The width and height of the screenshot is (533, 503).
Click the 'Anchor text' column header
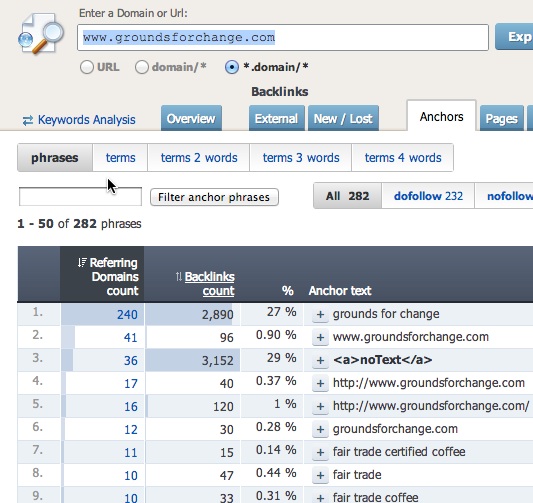click(340, 291)
